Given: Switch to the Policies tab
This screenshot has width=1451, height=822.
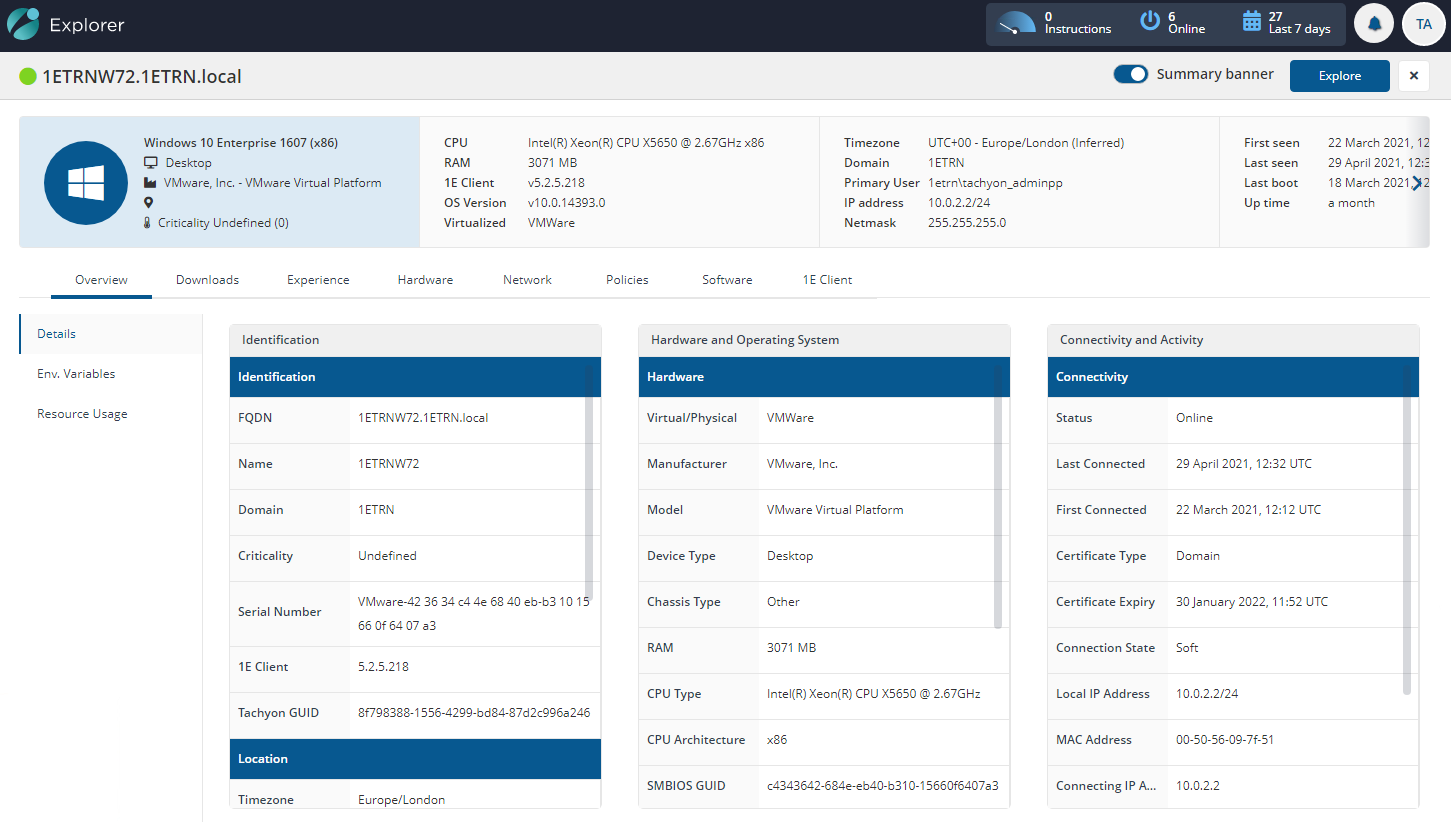Looking at the screenshot, I should point(627,280).
